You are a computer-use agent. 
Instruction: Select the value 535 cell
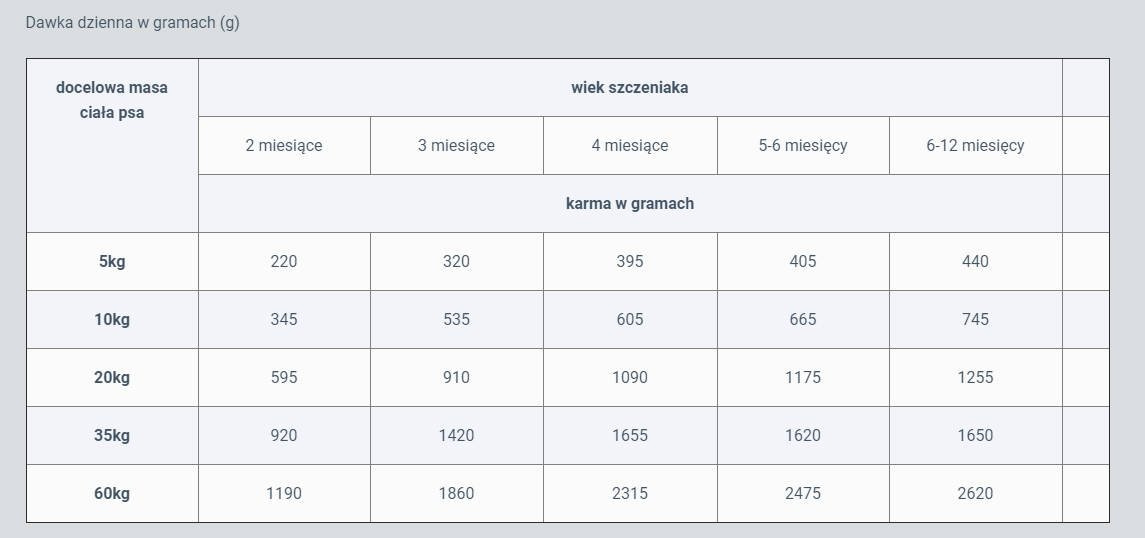[x=456, y=319]
